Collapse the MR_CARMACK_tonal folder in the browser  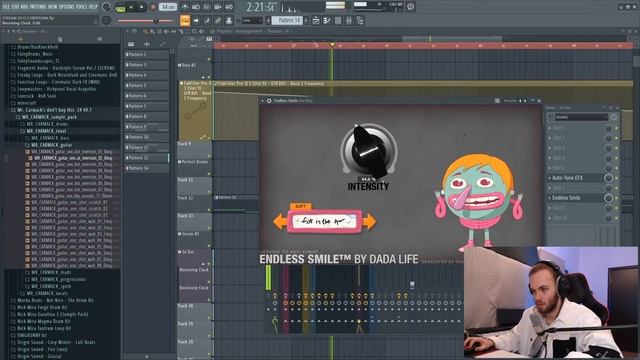coord(44,131)
